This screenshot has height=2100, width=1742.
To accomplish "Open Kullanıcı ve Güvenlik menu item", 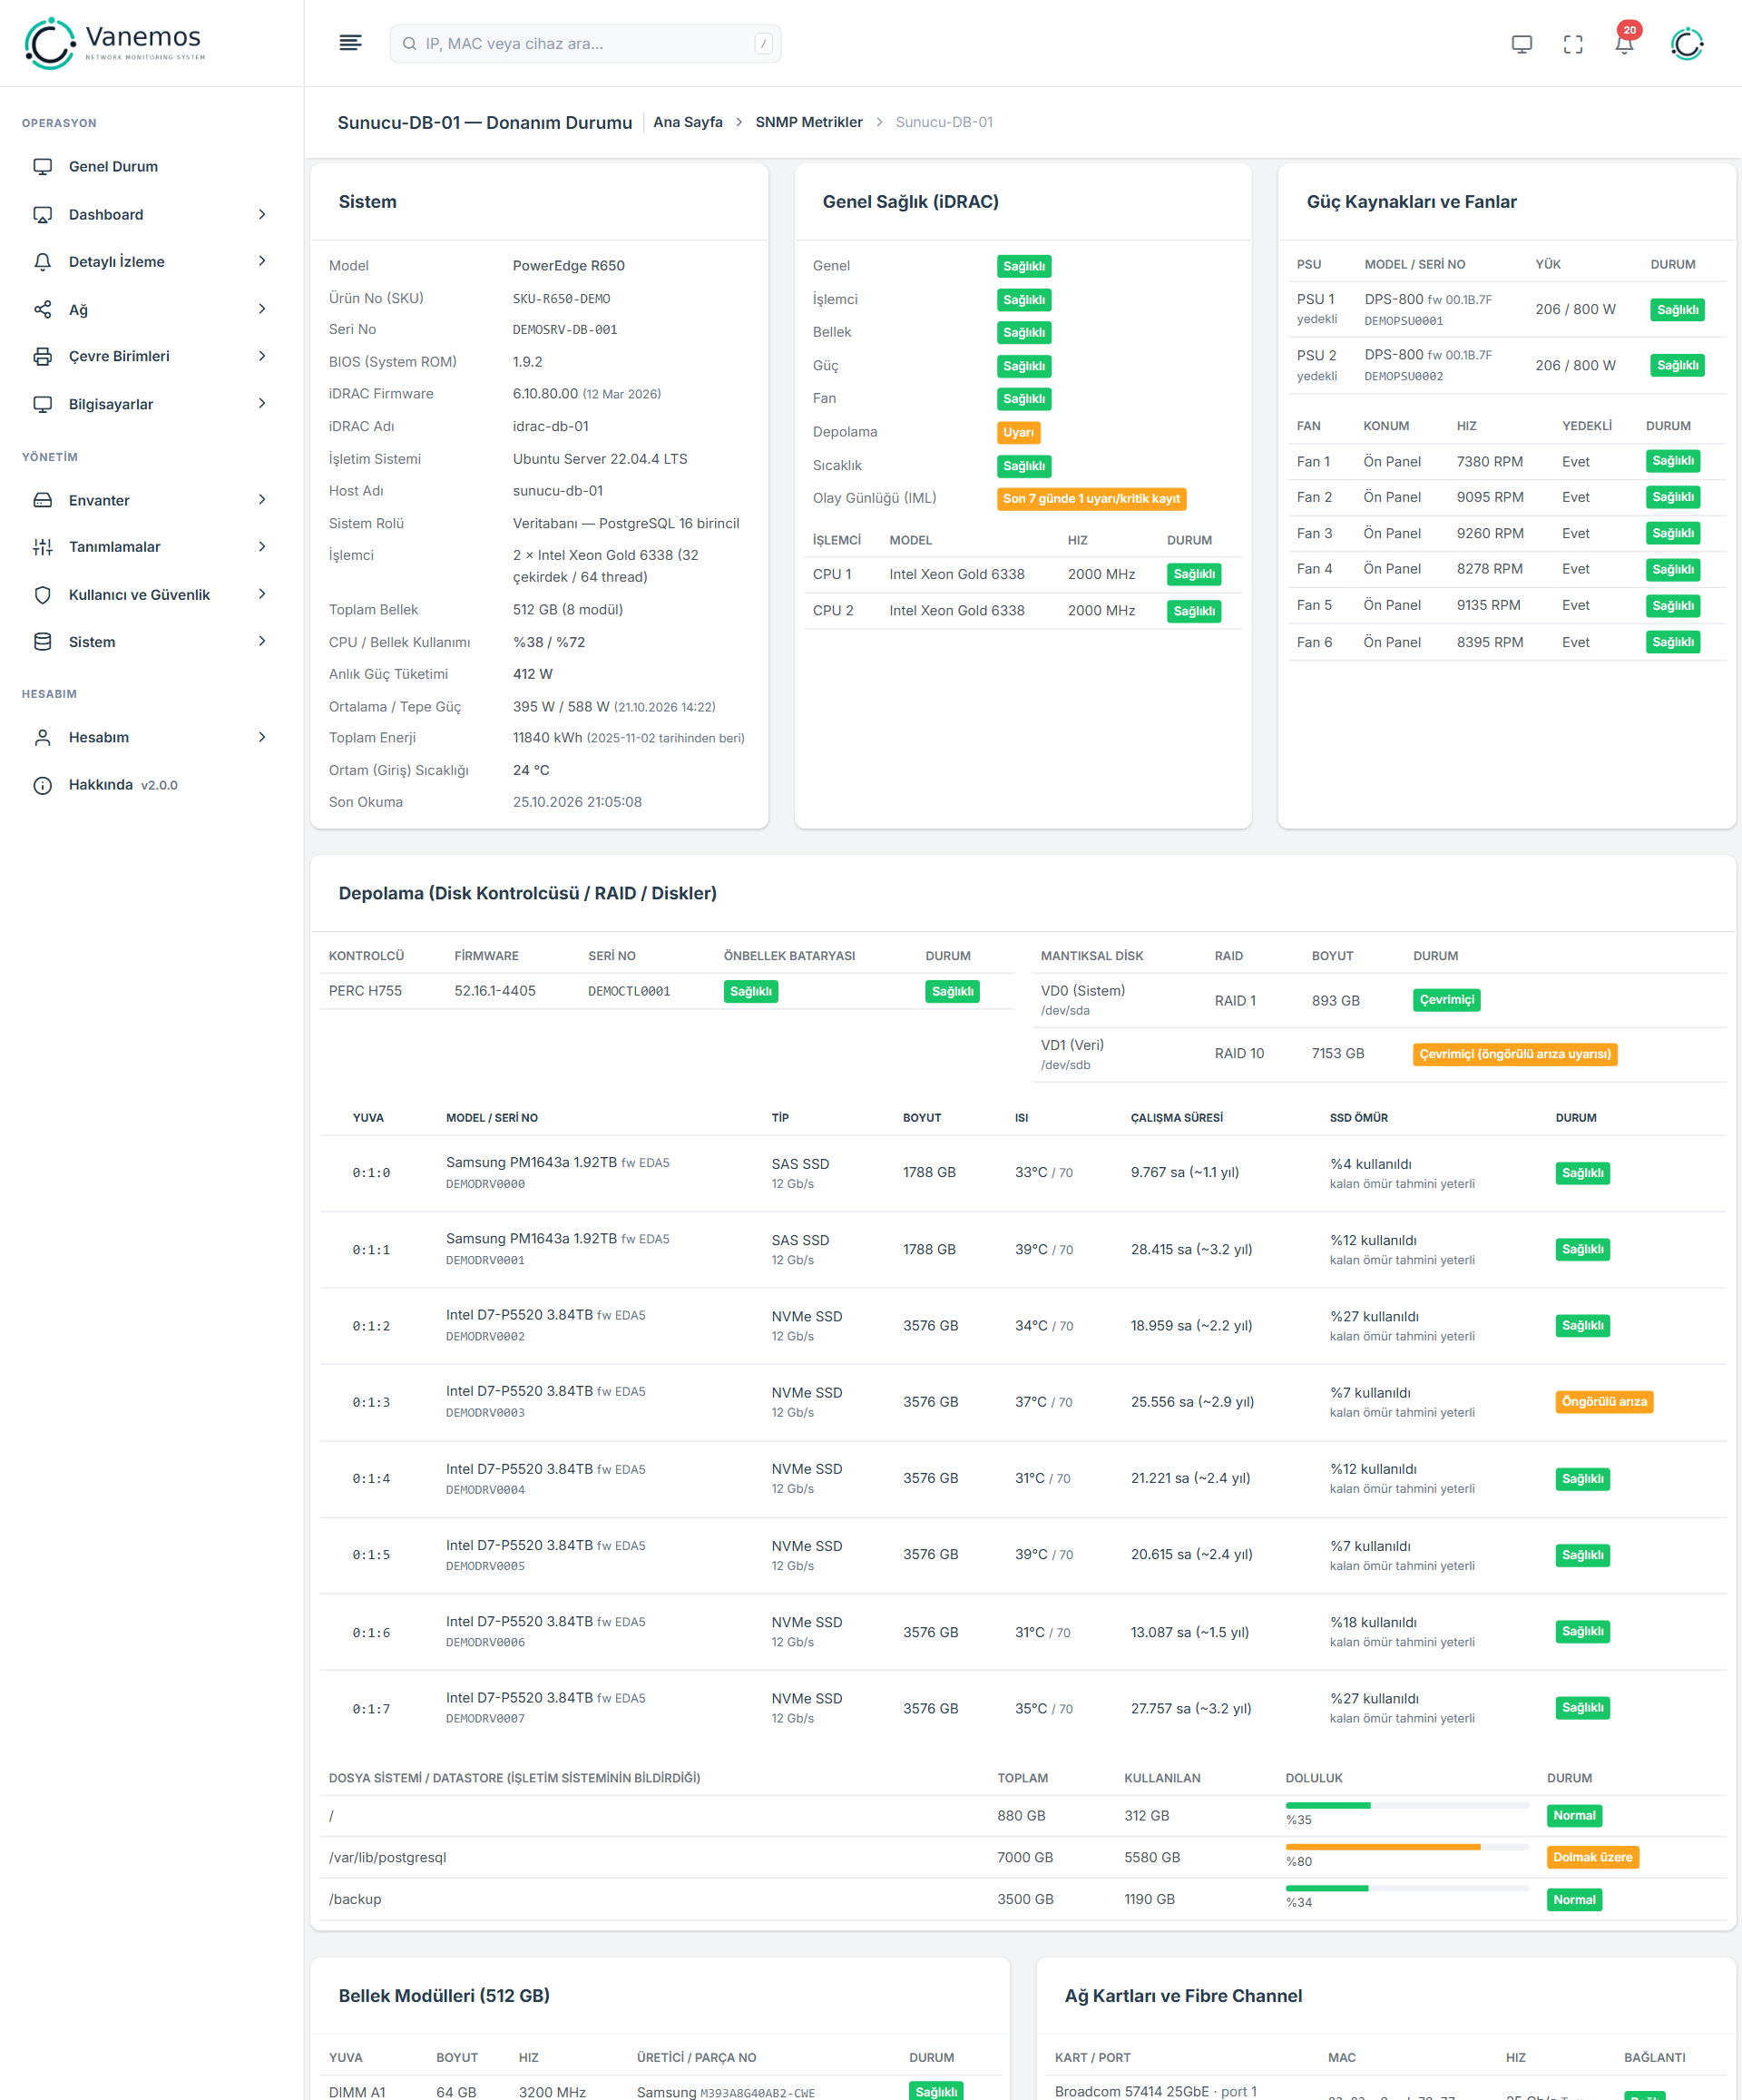I will click(x=151, y=595).
